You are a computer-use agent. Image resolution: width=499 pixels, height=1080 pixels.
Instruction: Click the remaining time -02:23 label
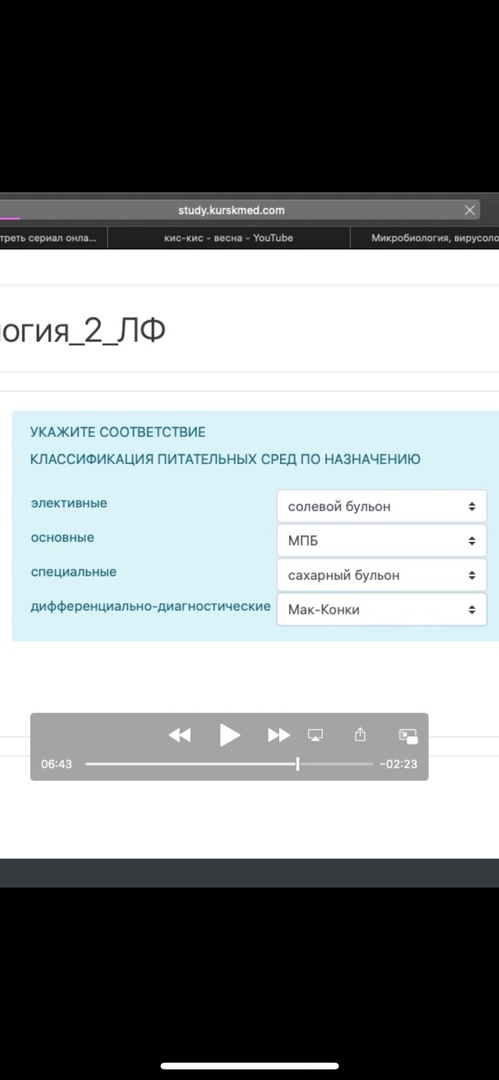click(398, 764)
